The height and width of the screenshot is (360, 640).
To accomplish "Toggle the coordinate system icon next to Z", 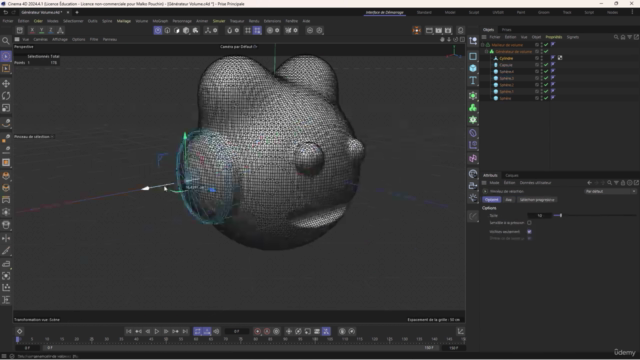I will coord(60,30).
